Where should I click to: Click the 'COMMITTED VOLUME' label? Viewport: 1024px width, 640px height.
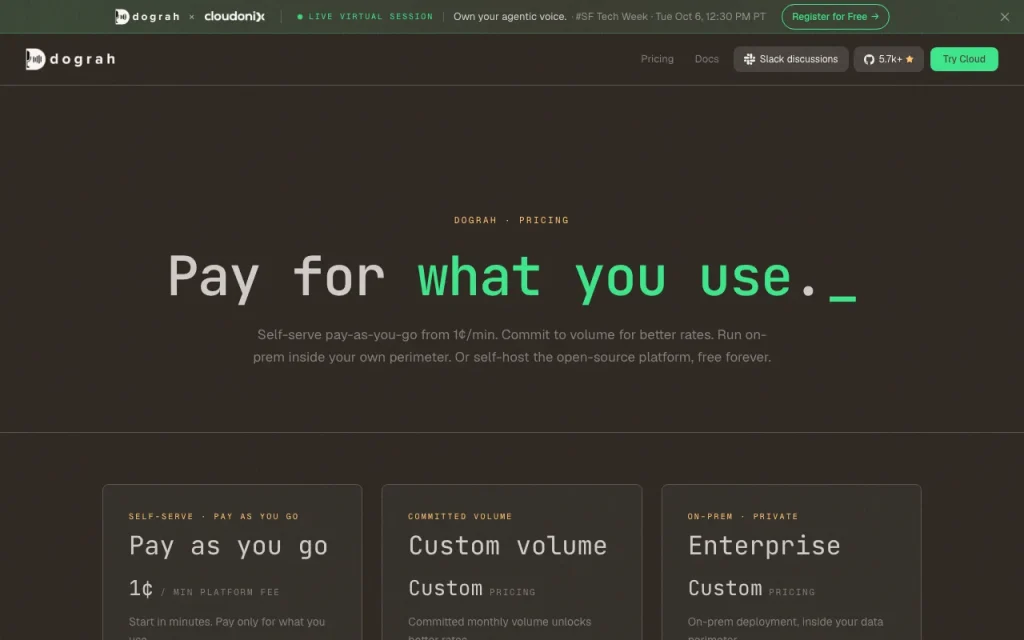pos(460,516)
